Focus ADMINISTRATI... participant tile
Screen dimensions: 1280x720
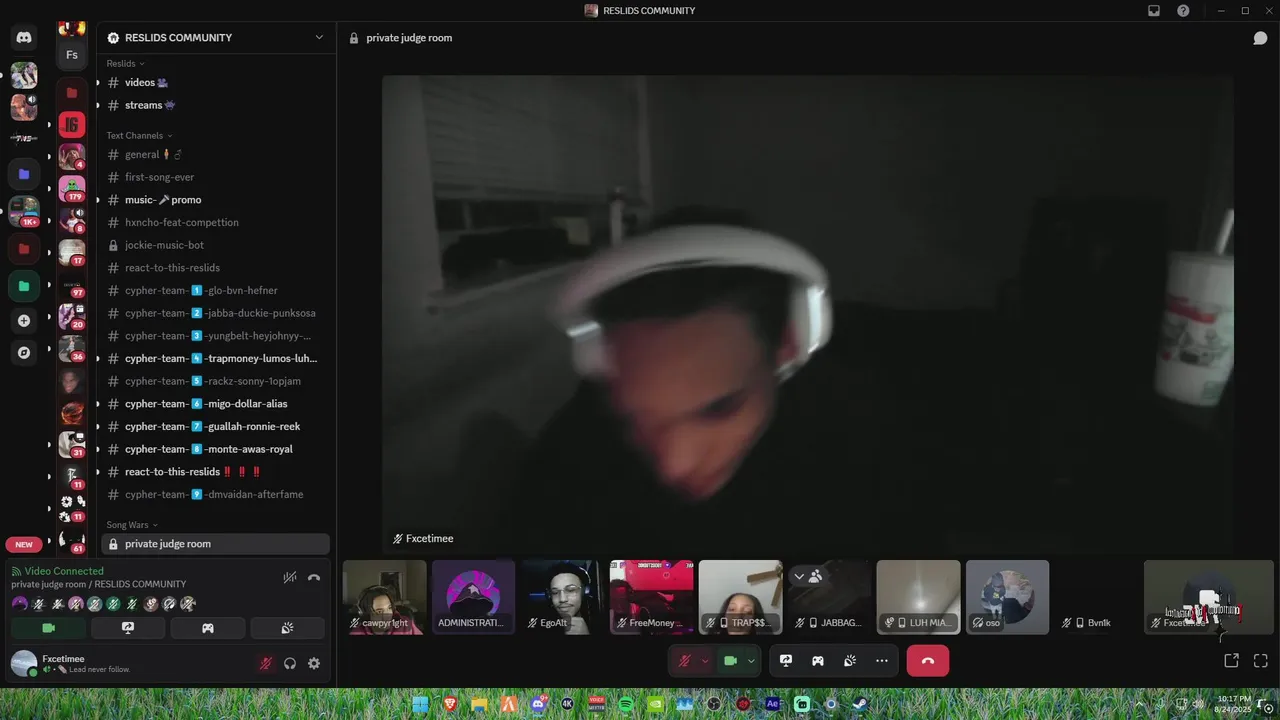[x=474, y=597]
